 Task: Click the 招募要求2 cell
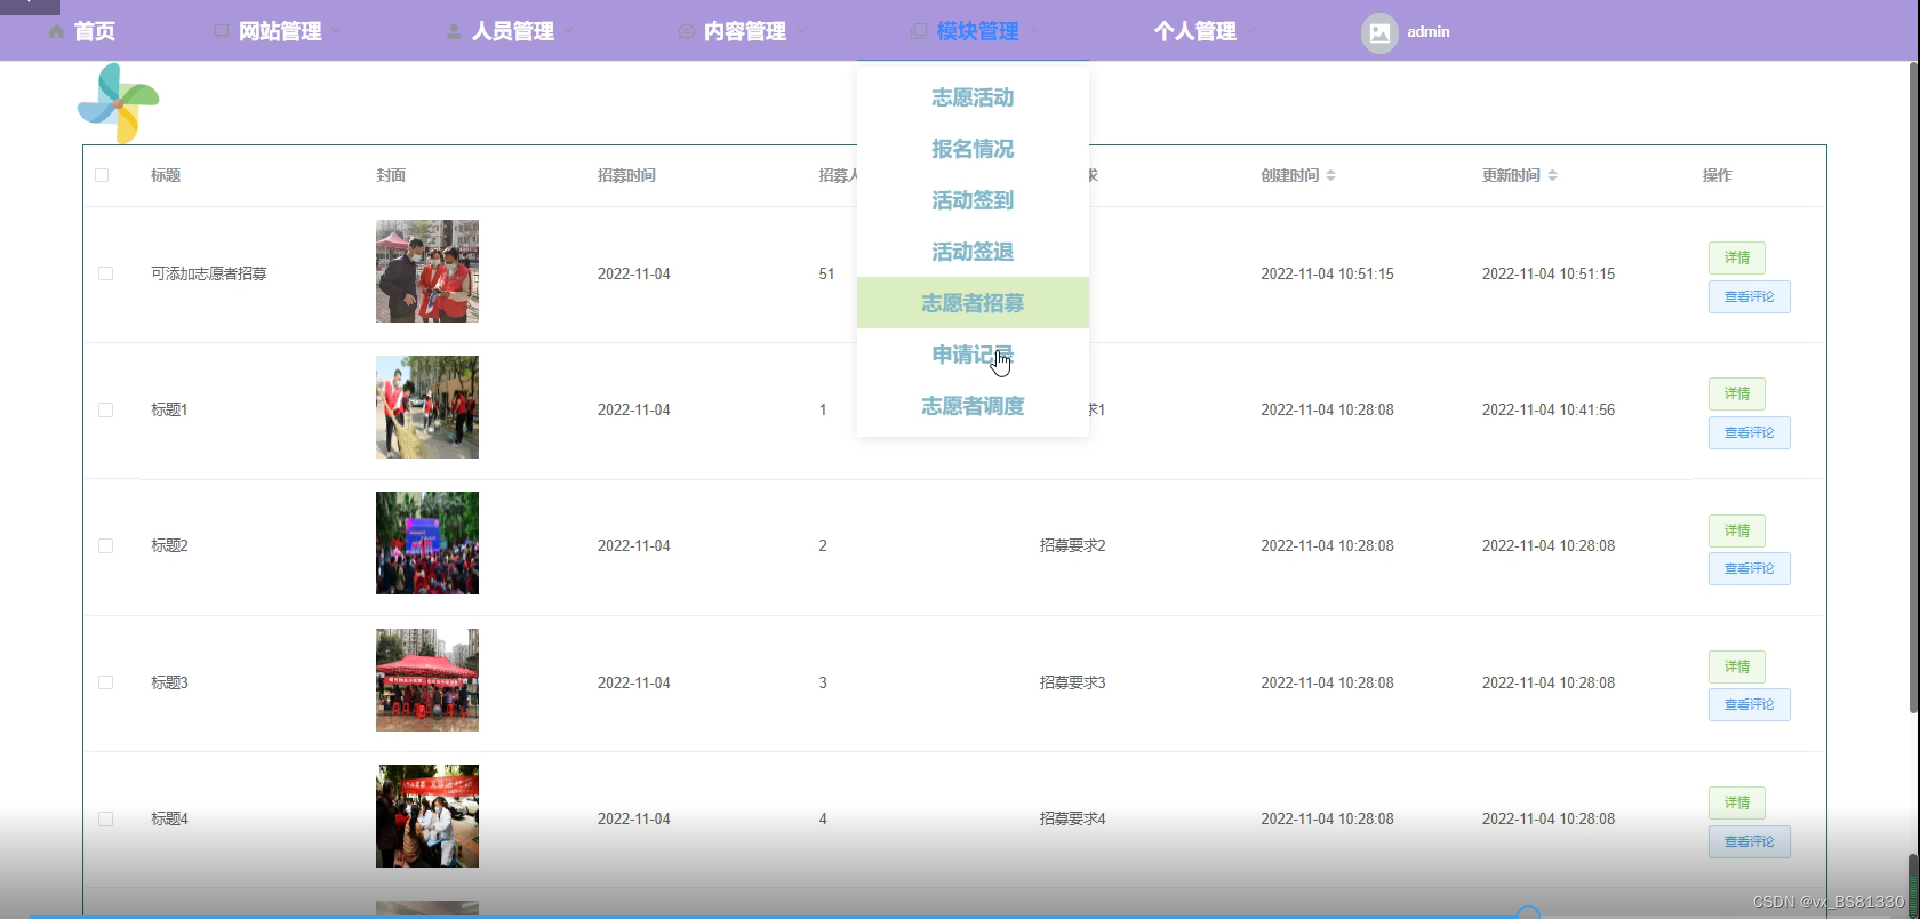point(1072,546)
